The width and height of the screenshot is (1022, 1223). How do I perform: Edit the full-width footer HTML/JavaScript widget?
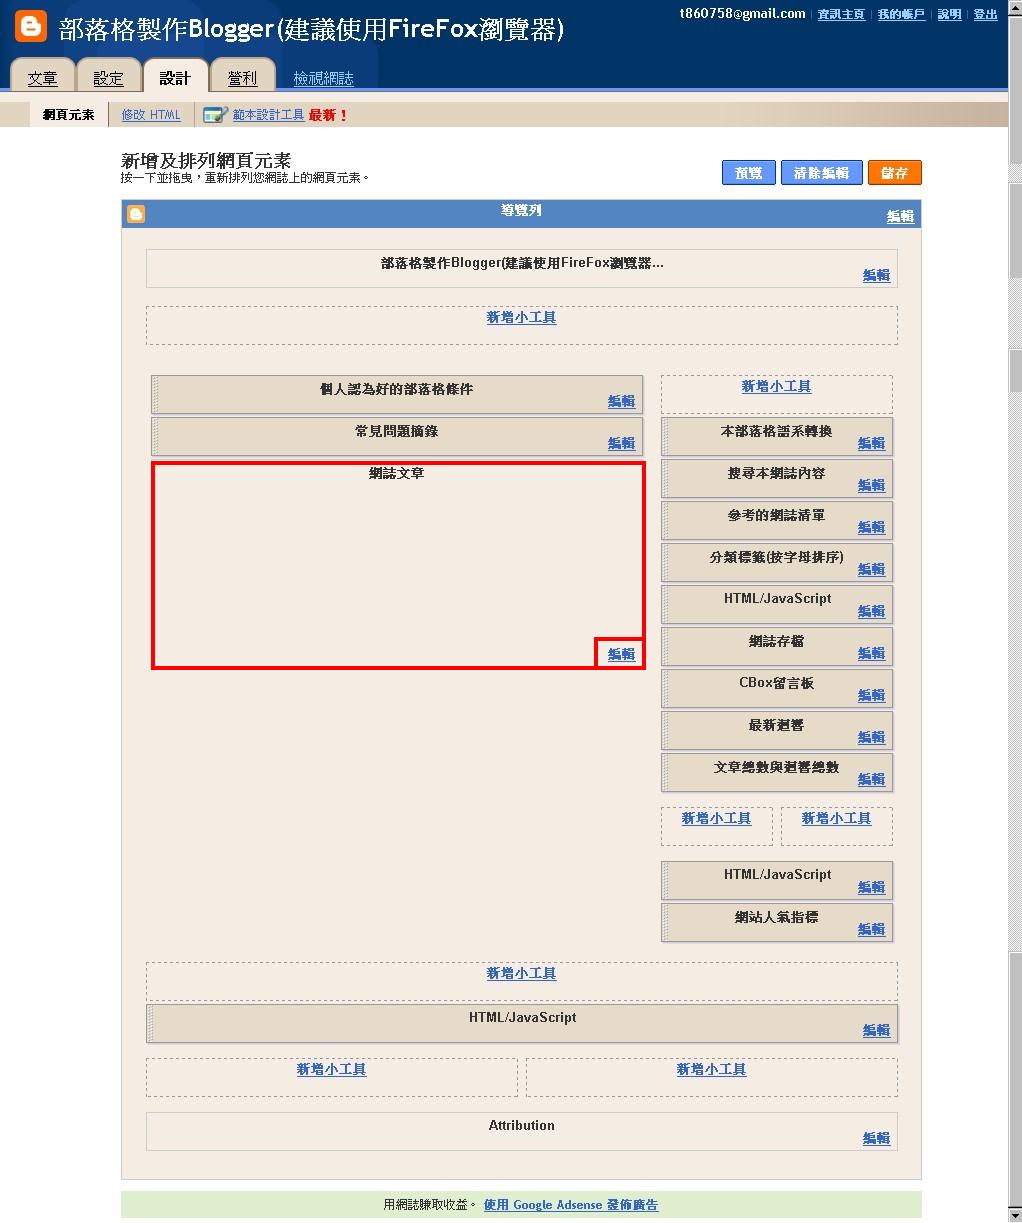tap(876, 1030)
